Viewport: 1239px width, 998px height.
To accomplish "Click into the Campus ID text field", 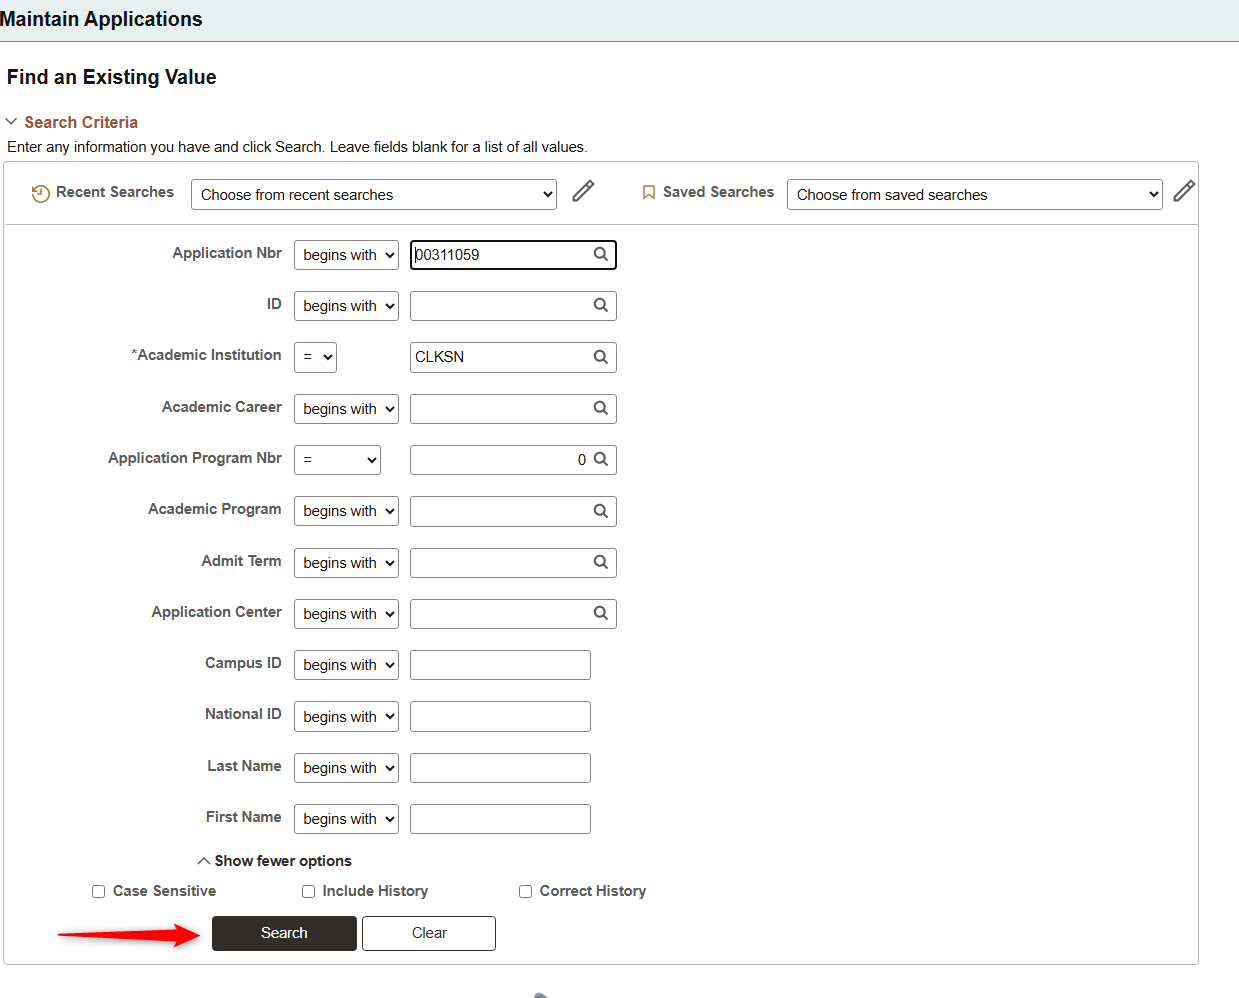I will point(500,665).
